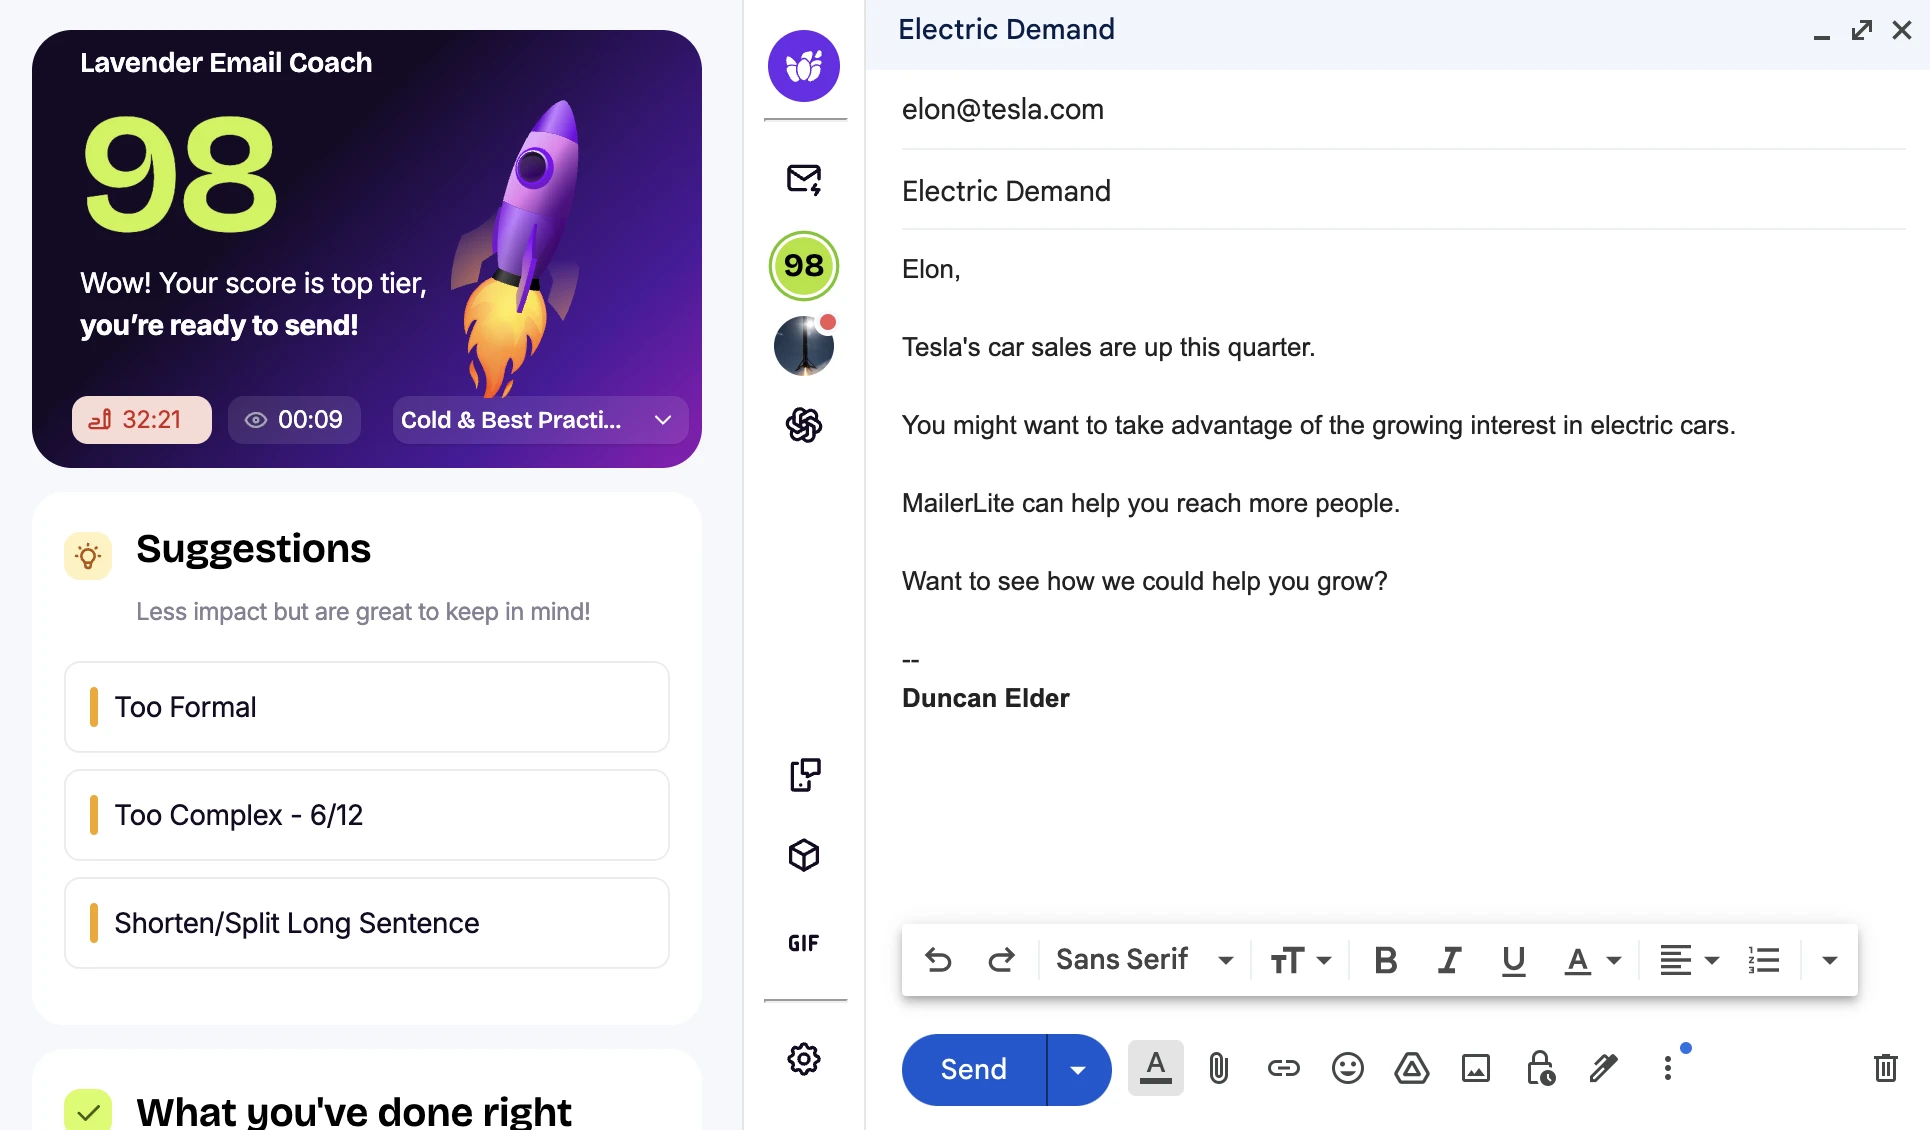Insert files using Google Drive icon
This screenshot has height=1130, width=1930.
[1411, 1068]
